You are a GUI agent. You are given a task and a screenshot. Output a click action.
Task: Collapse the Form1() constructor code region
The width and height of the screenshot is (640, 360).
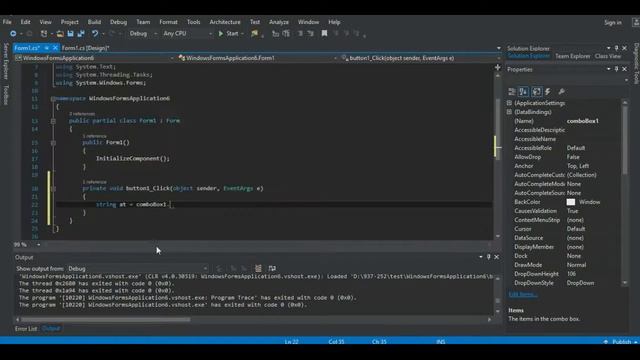click(x=53, y=143)
